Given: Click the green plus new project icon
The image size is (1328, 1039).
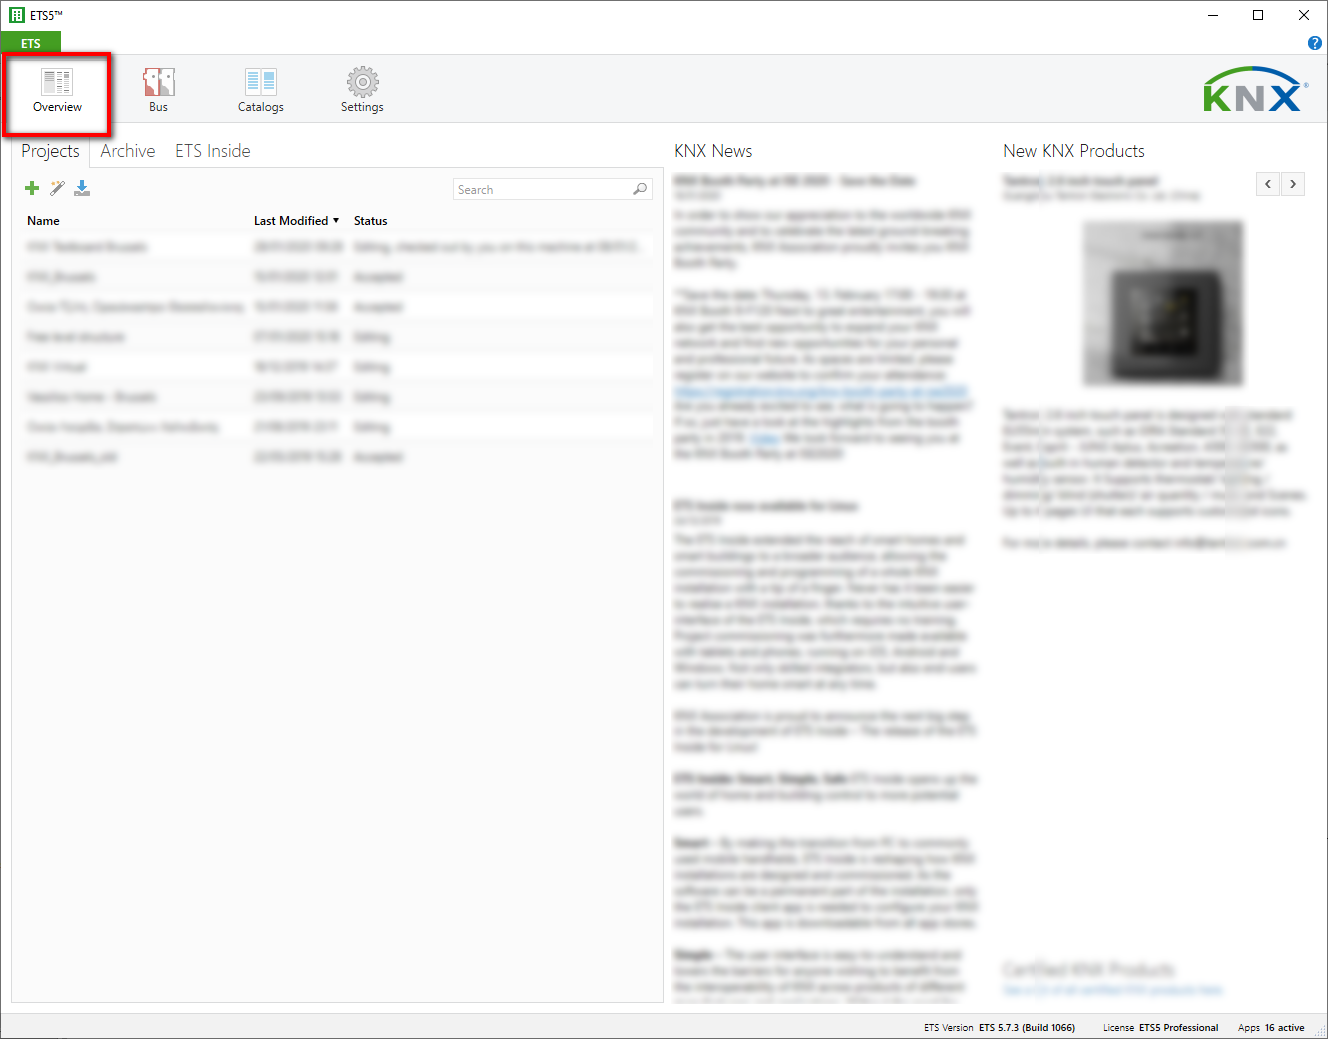Looking at the screenshot, I should click(32, 188).
